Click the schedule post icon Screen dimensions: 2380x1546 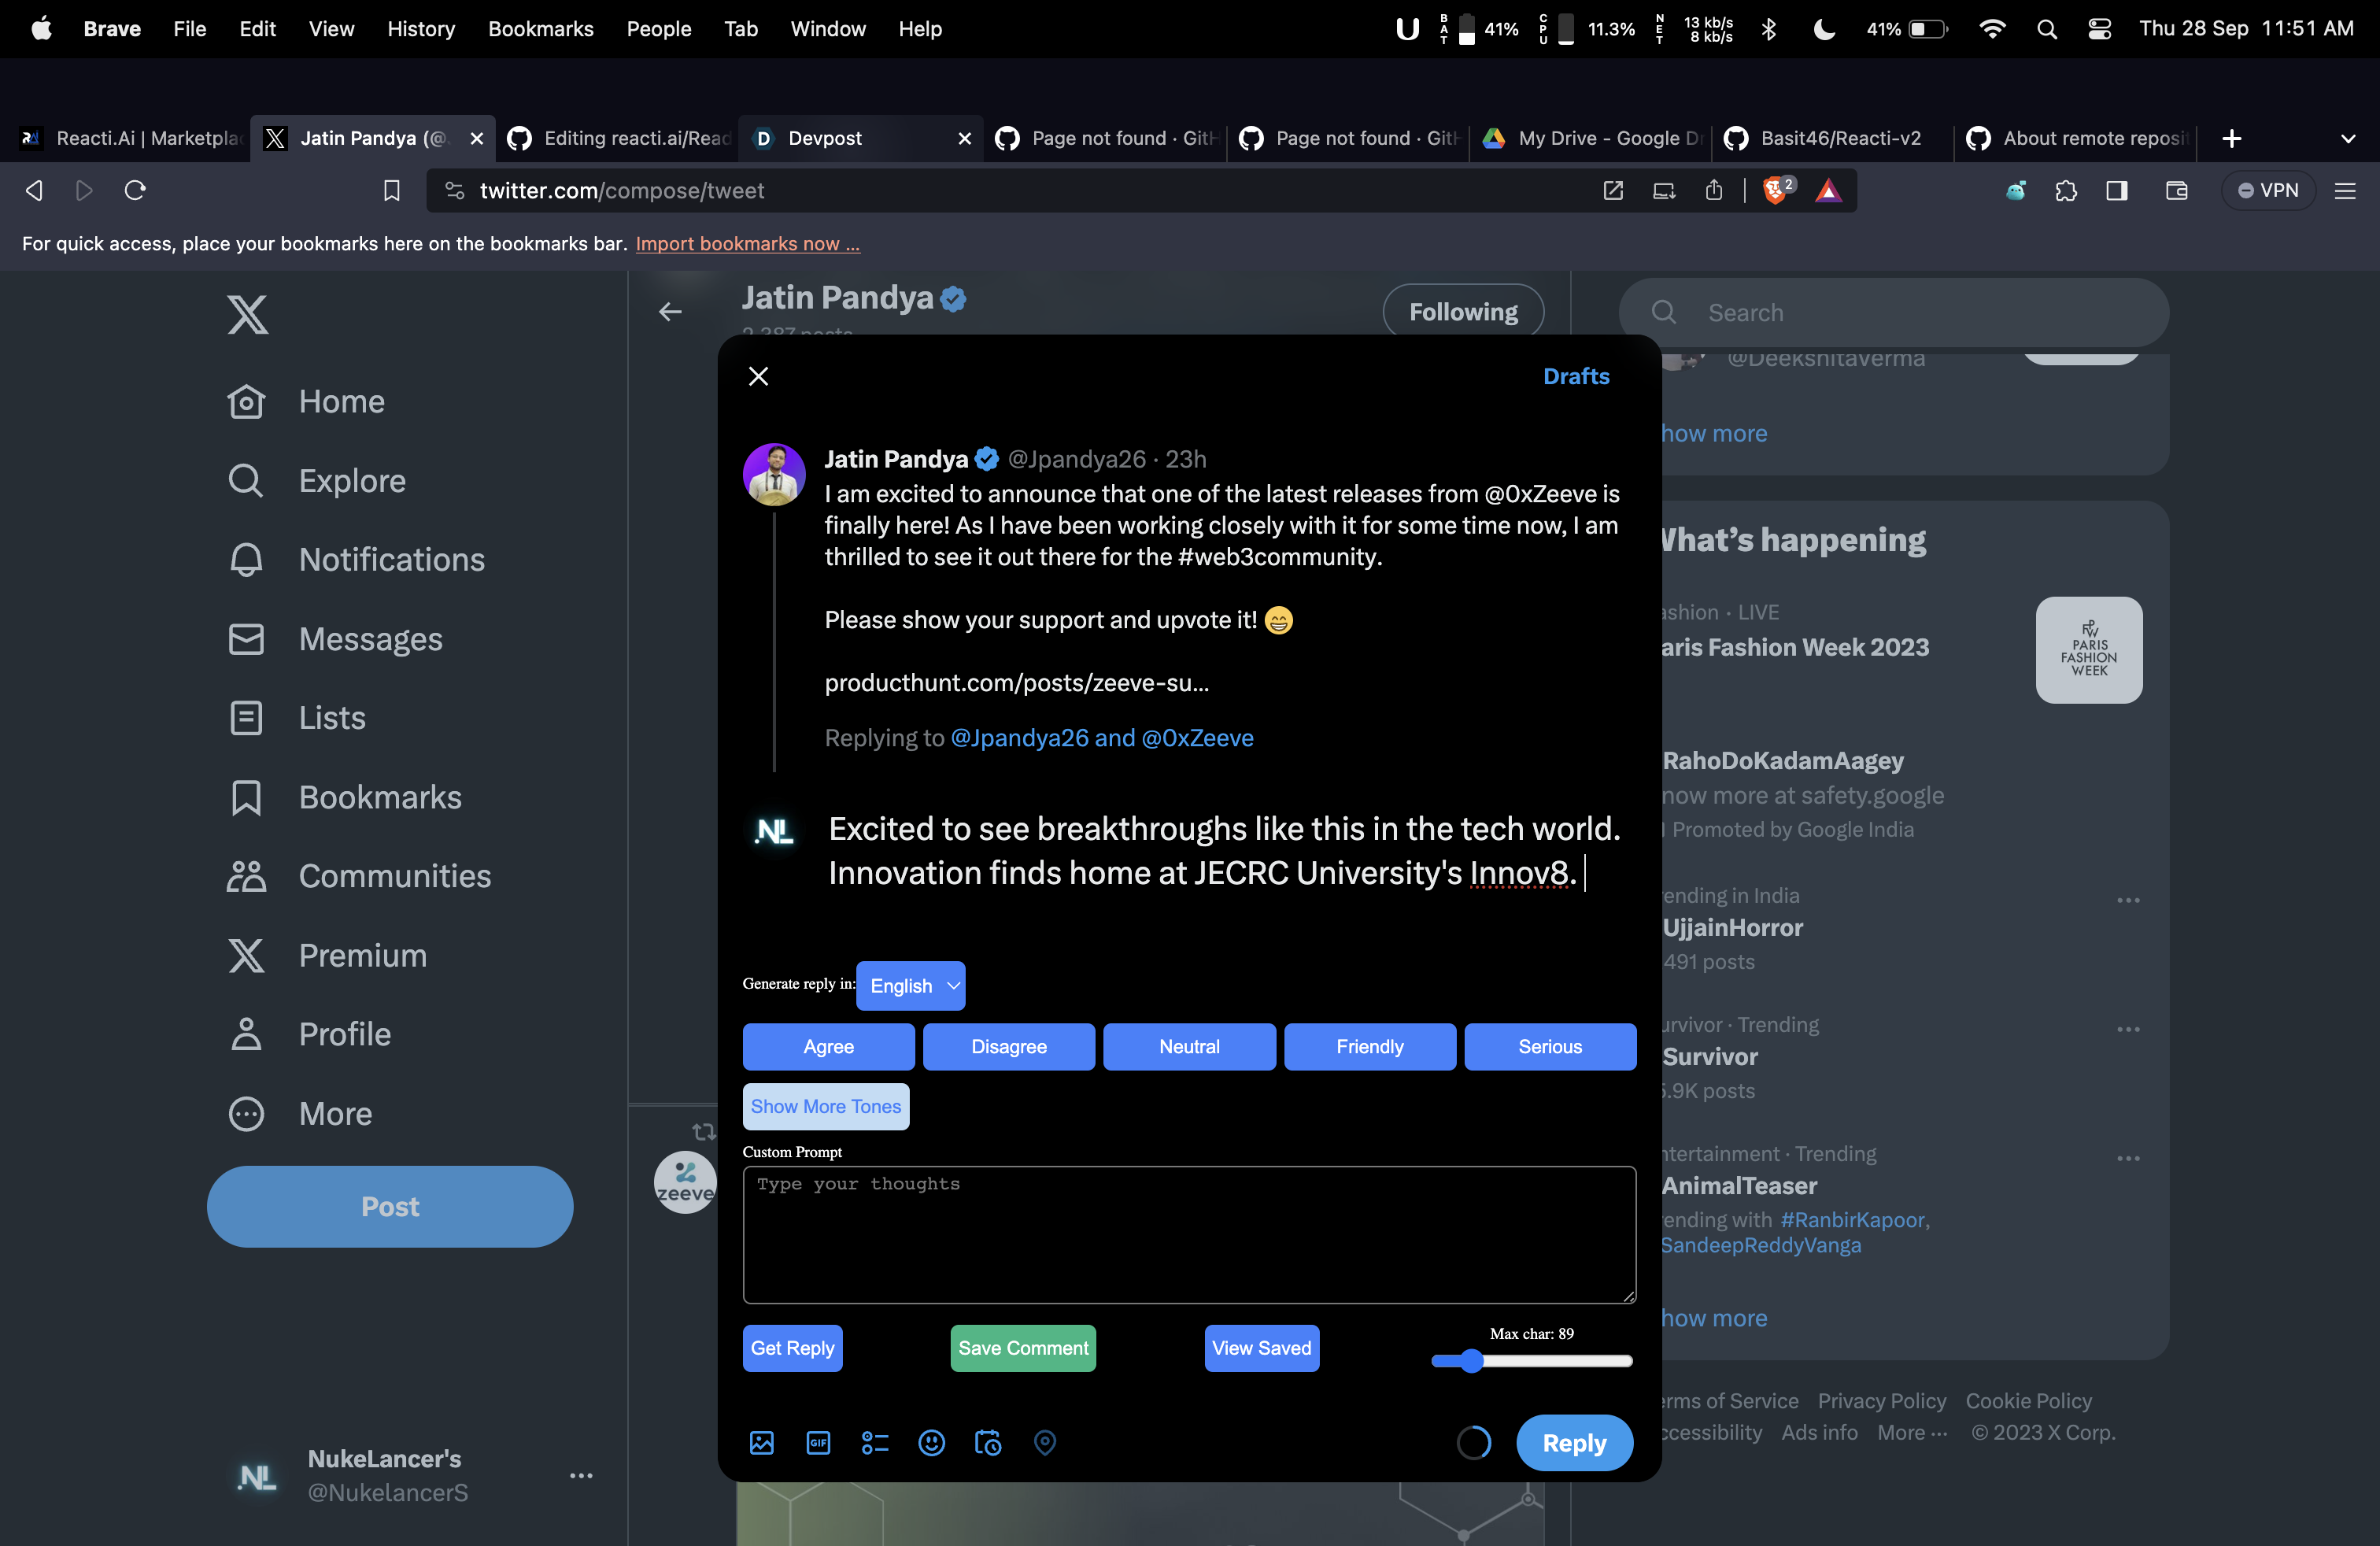[987, 1442]
